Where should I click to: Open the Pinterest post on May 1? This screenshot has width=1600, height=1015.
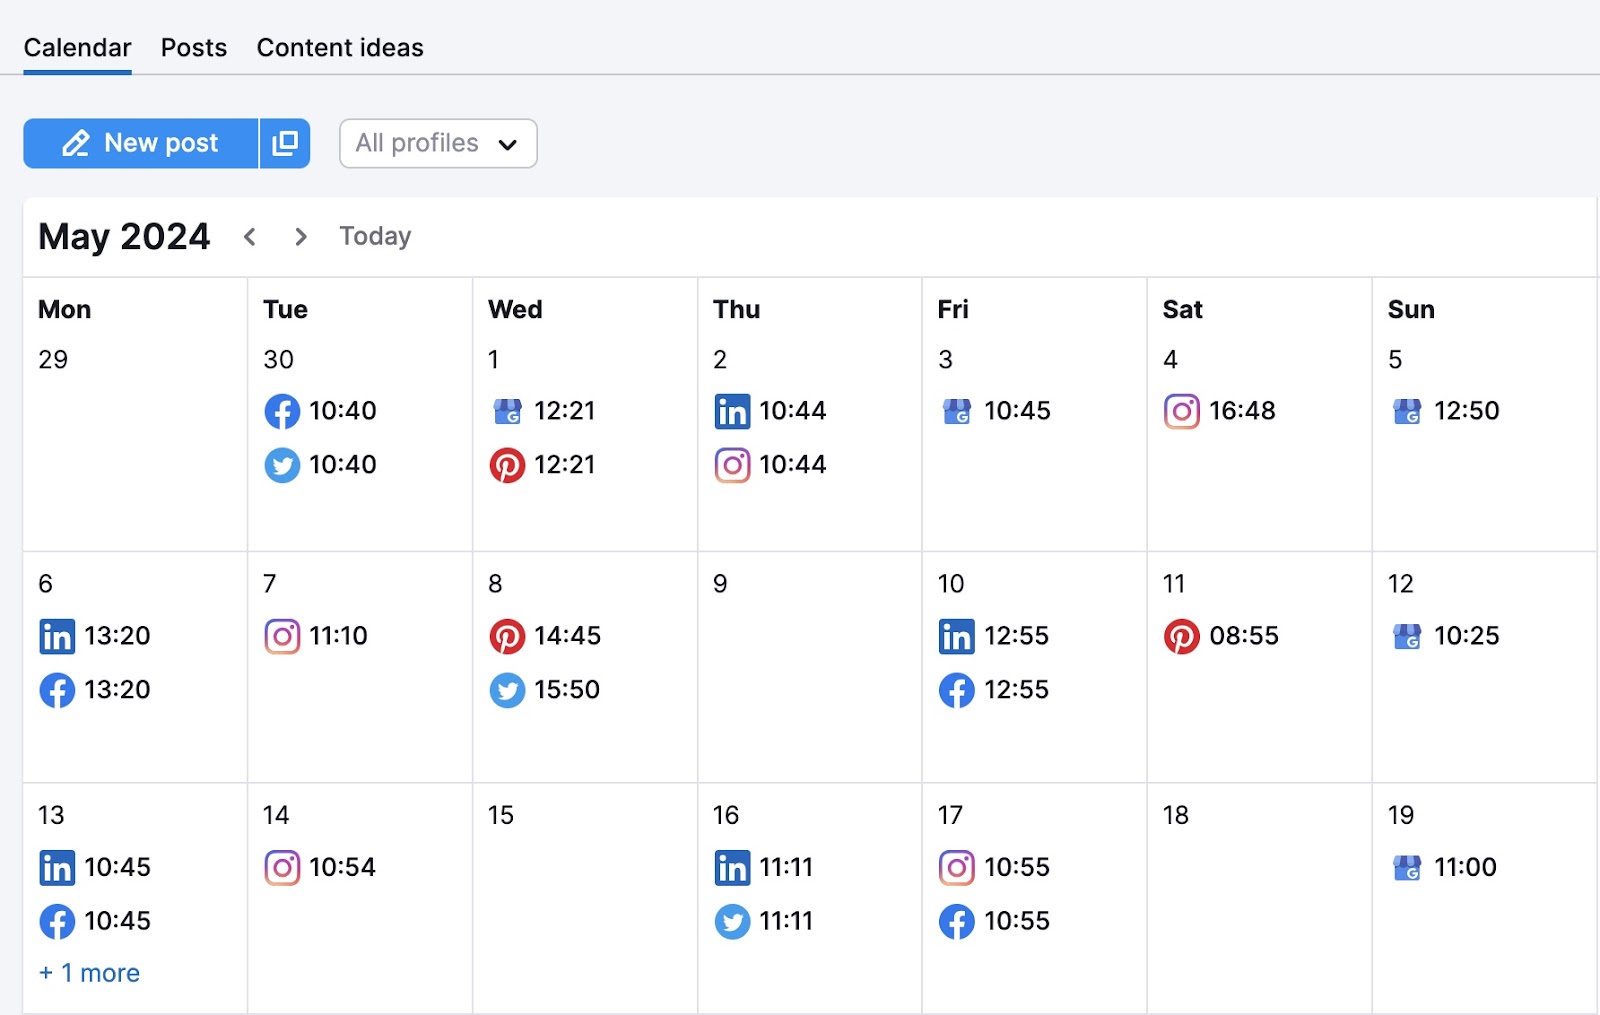545,465
